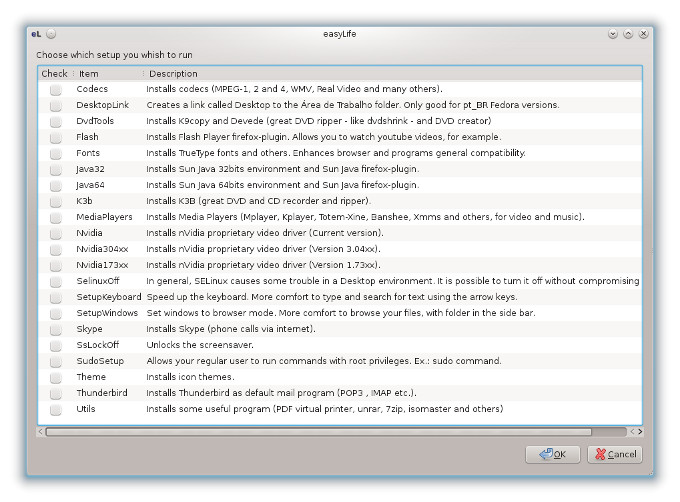Sort by the Check column header
680x502 pixels.
point(55,73)
